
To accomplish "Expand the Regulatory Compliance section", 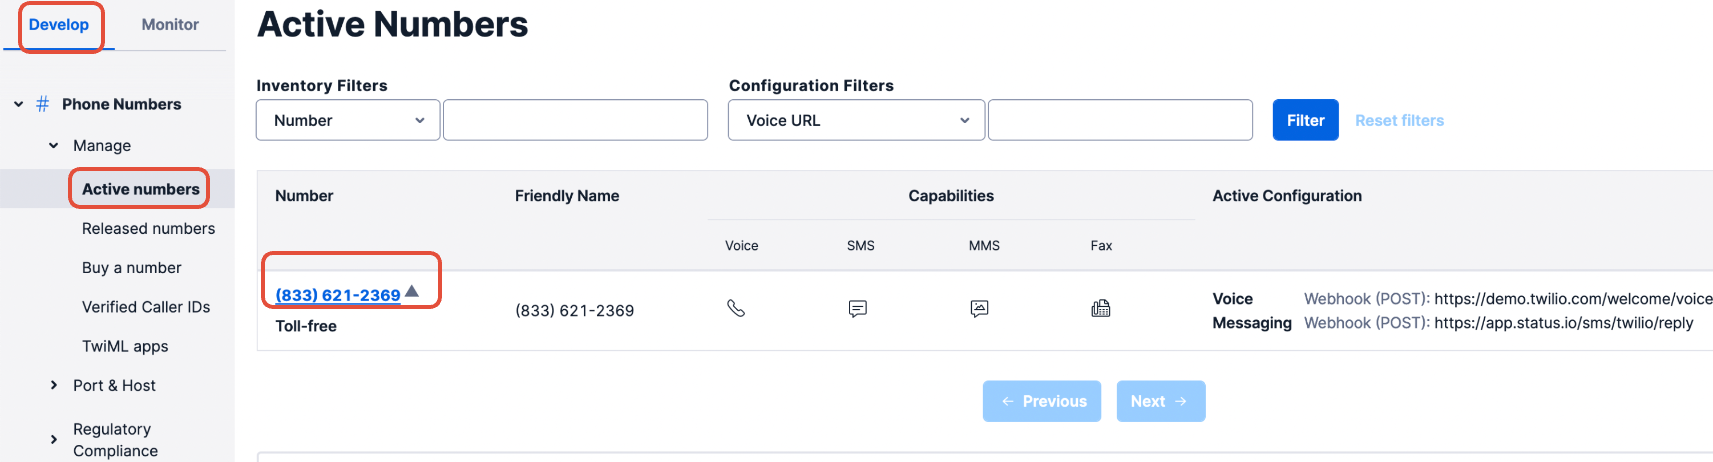I will [54, 439].
